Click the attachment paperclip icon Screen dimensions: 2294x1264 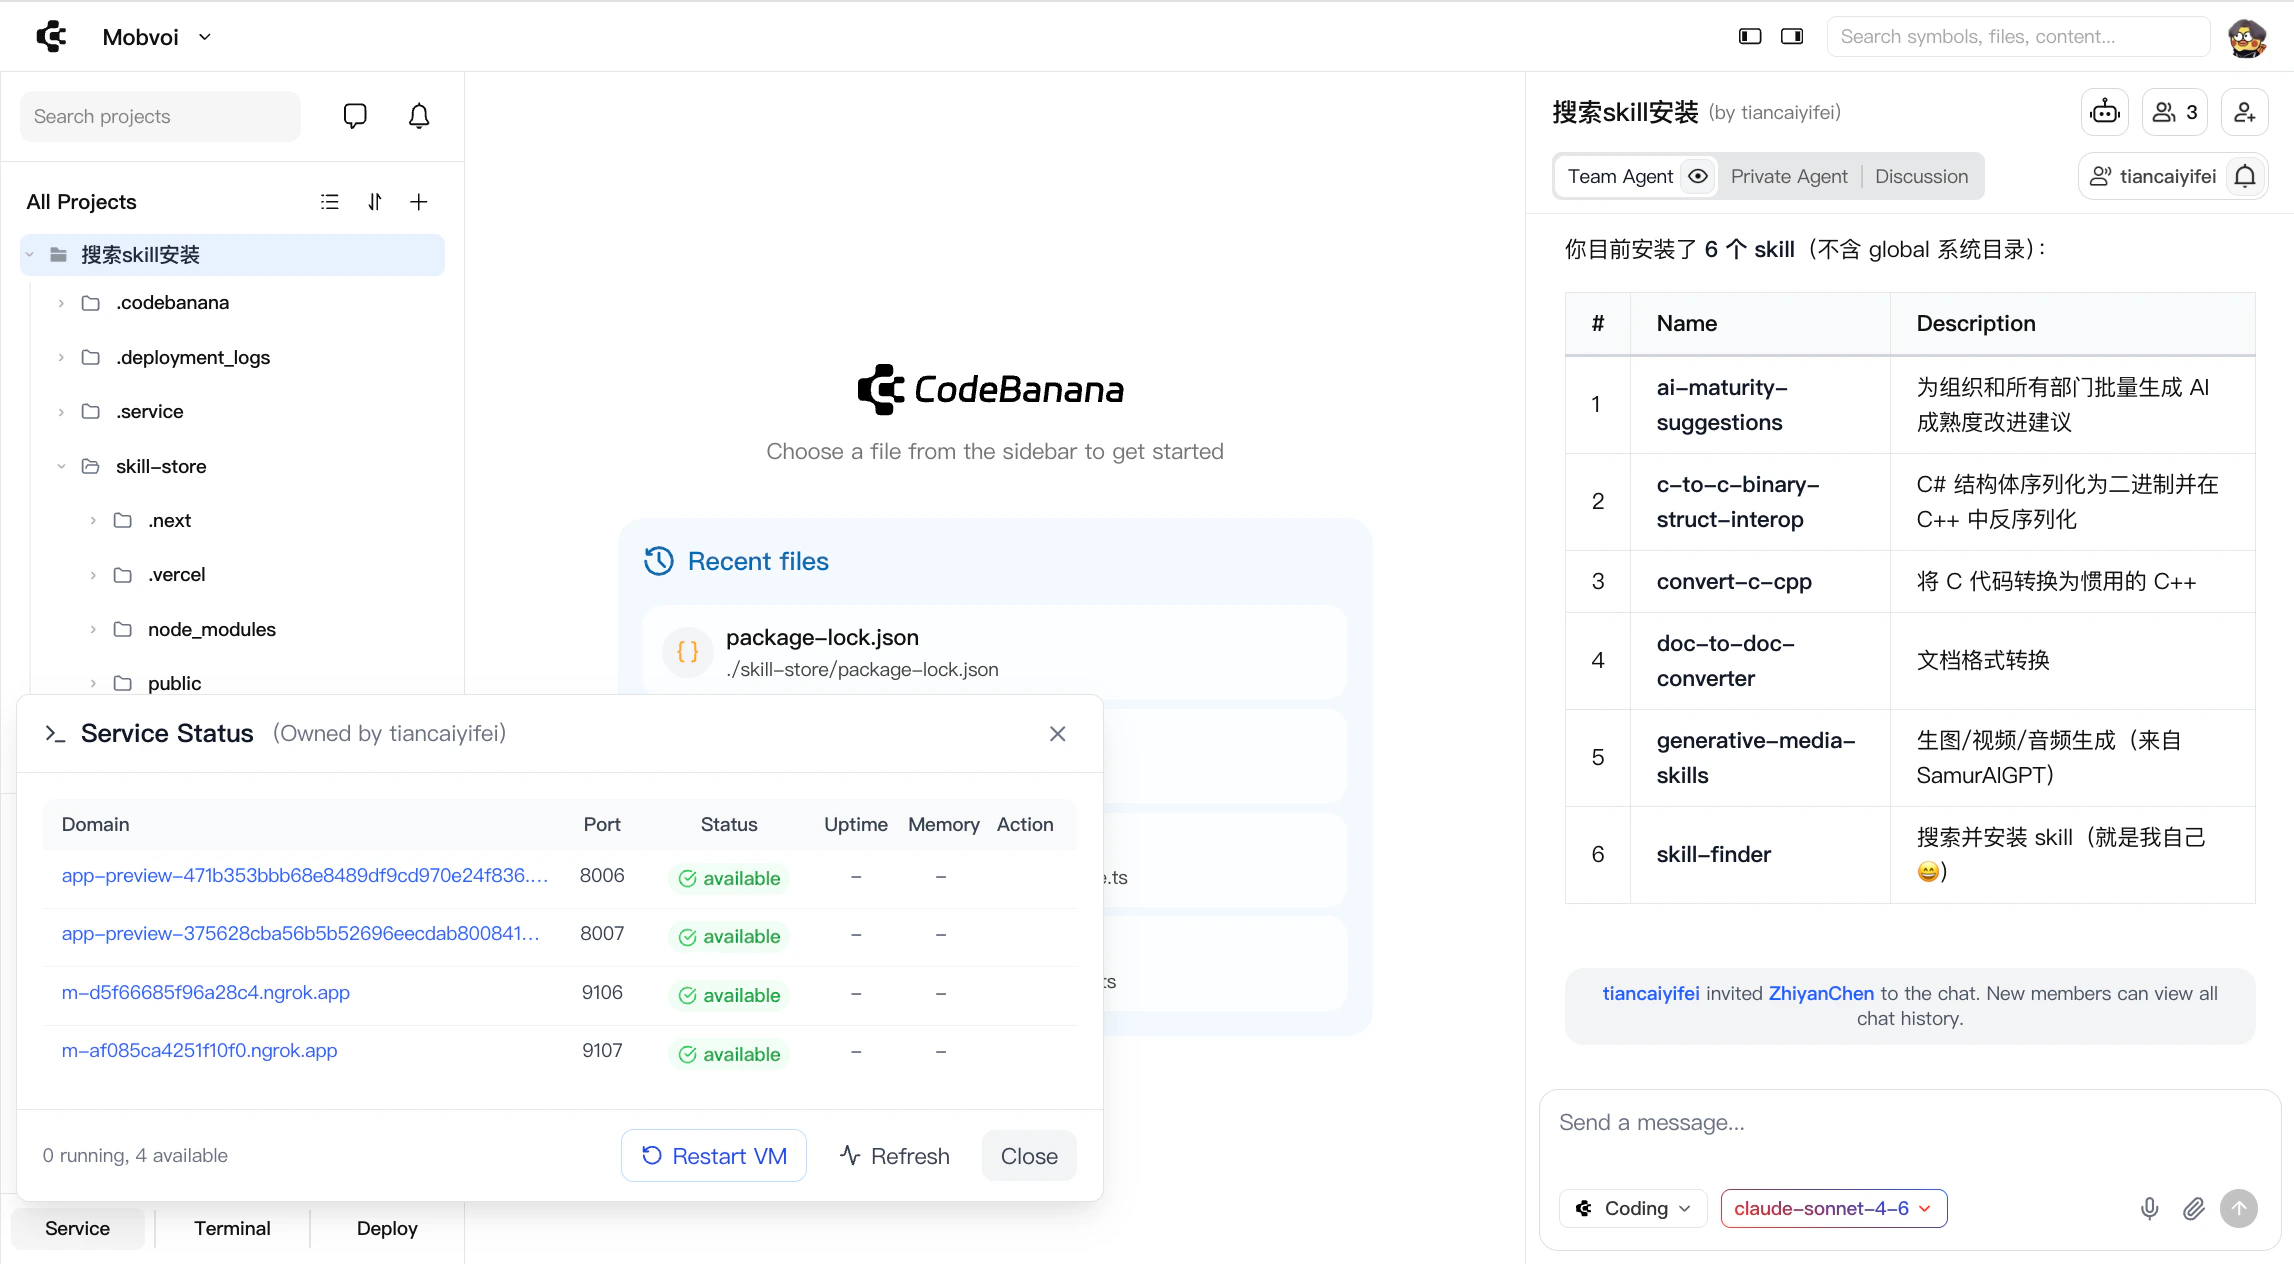pos(2193,1208)
